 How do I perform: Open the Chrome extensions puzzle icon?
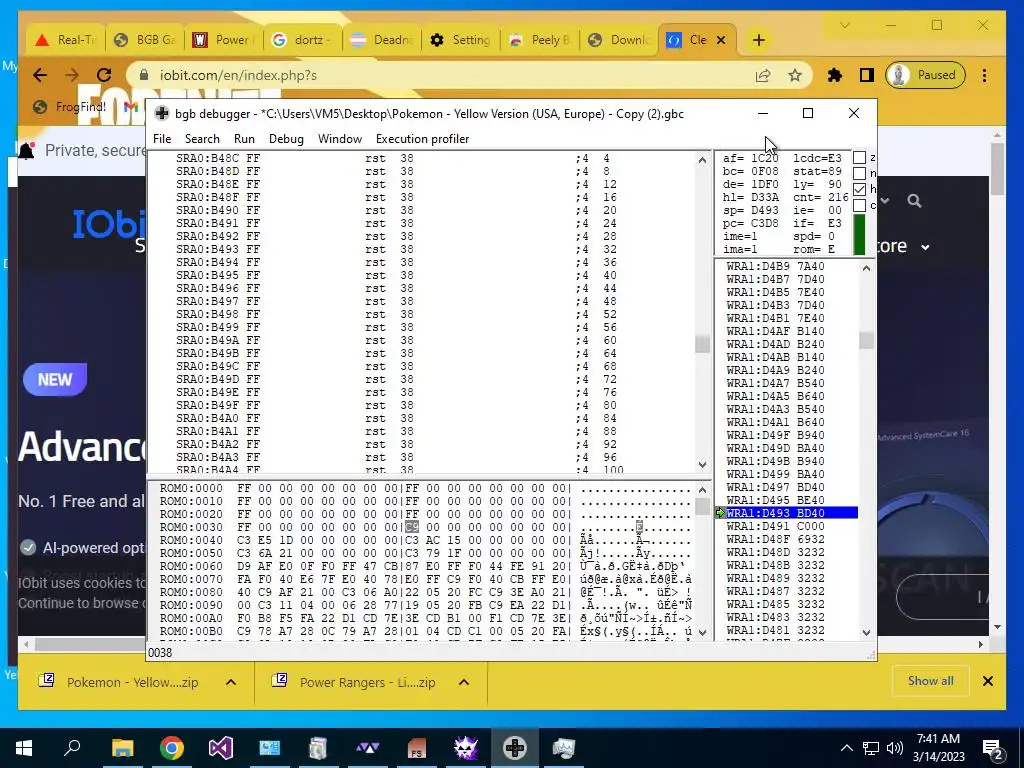(835, 75)
